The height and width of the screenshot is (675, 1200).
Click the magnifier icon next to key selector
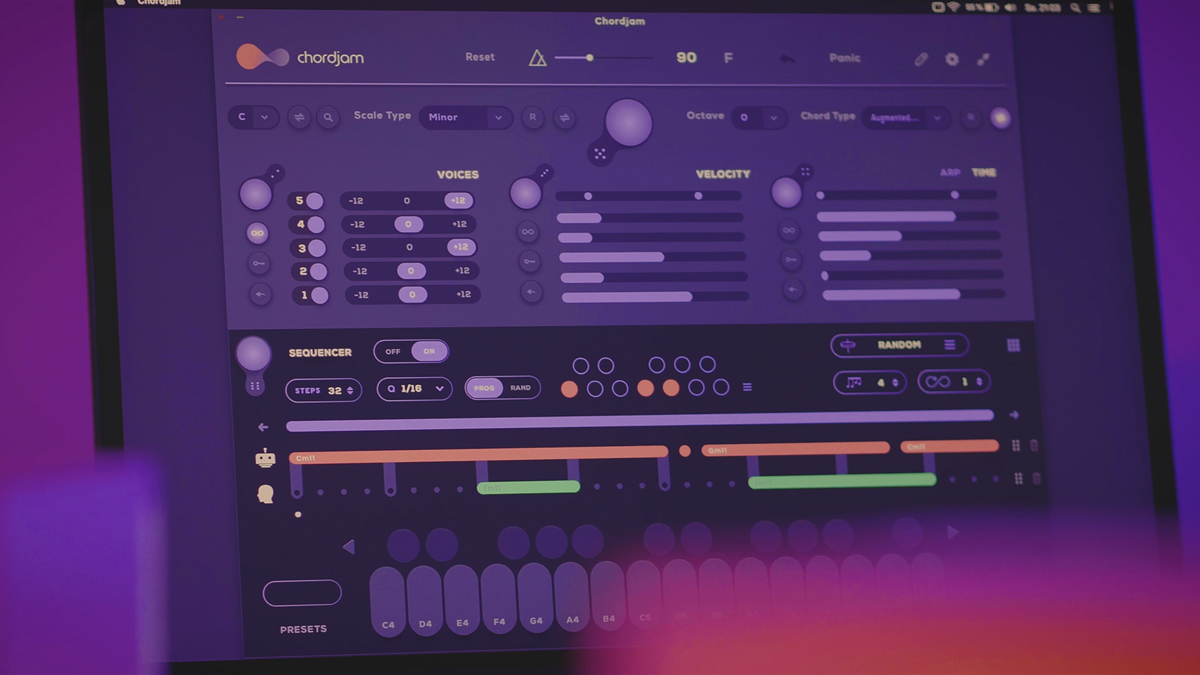tap(328, 117)
